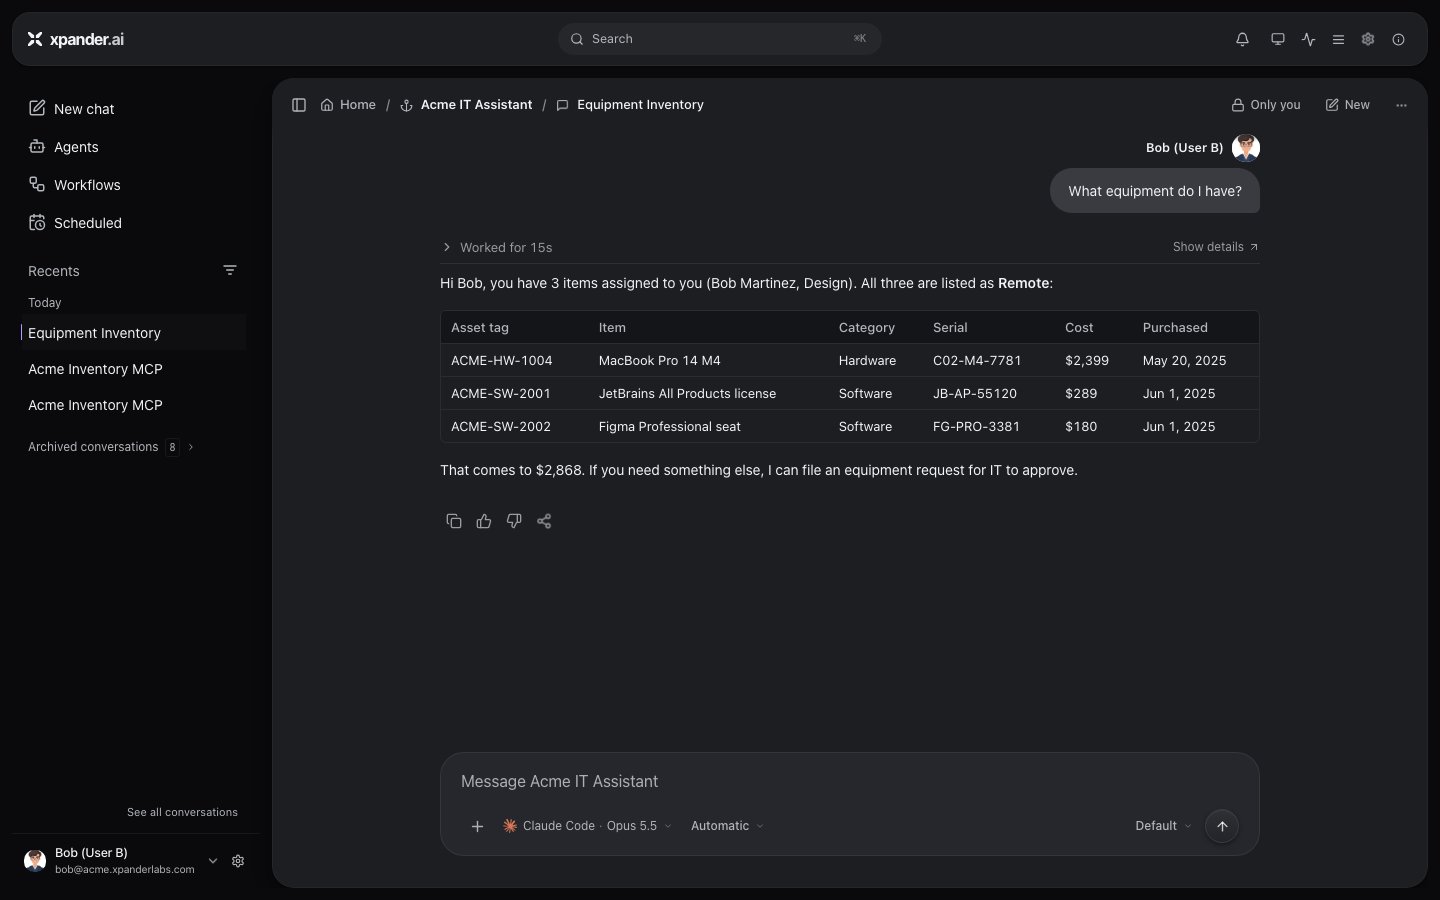Screen dimensions: 1440x900
Task: Click the Message Acme IT Assistant field
Action: (849, 781)
